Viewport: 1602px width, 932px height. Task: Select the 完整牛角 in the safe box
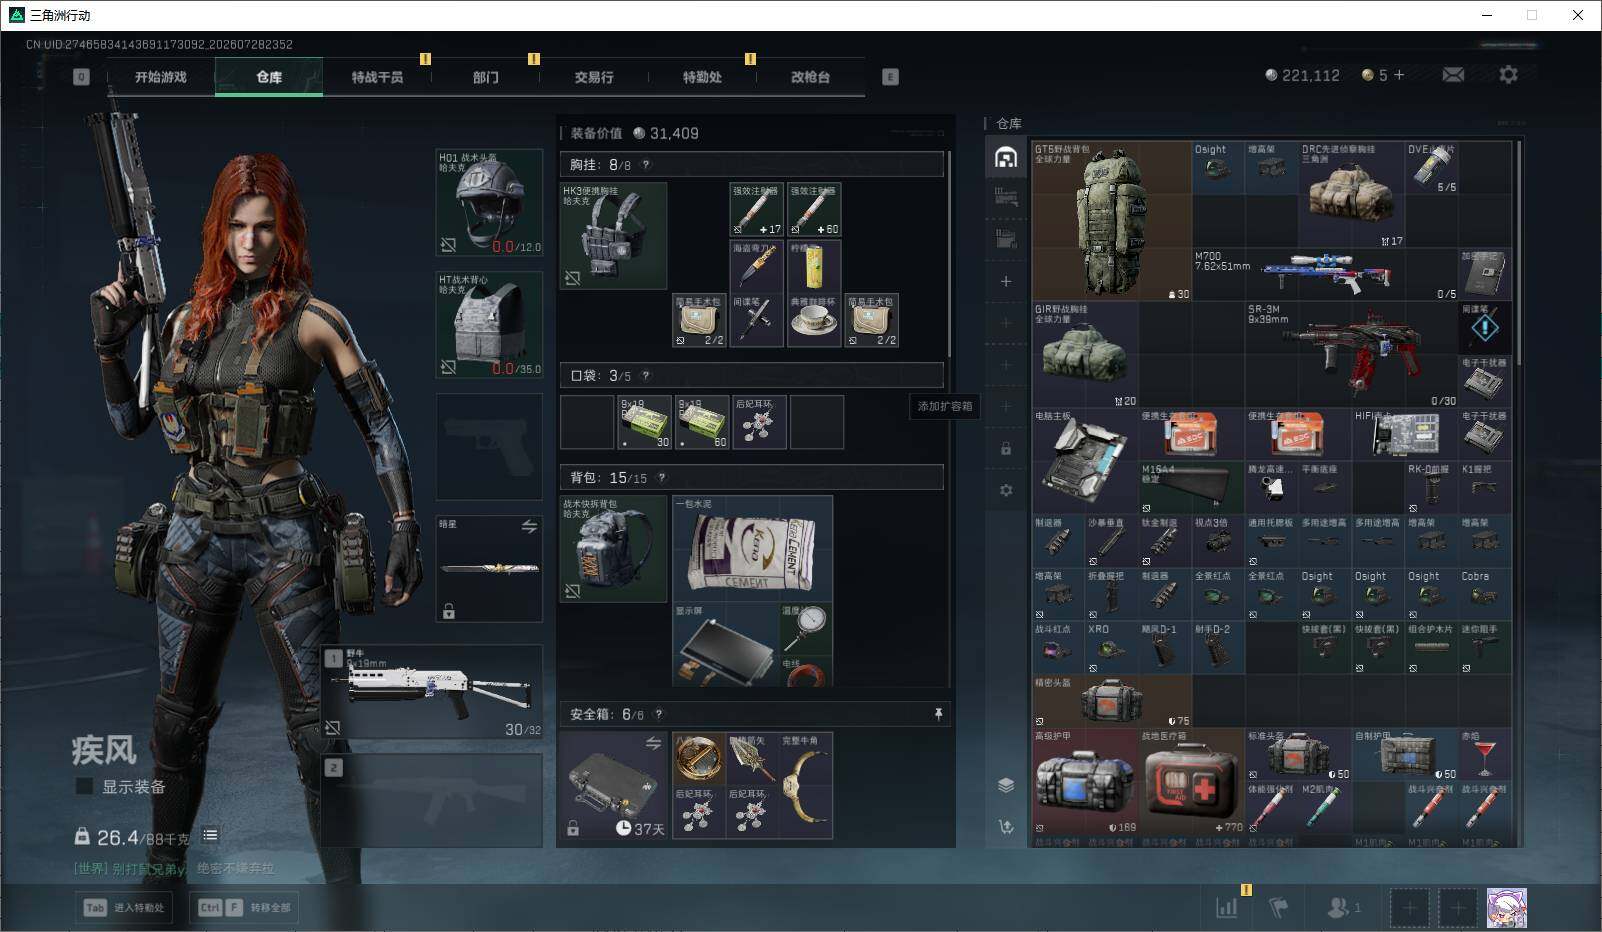[x=806, y=785]
